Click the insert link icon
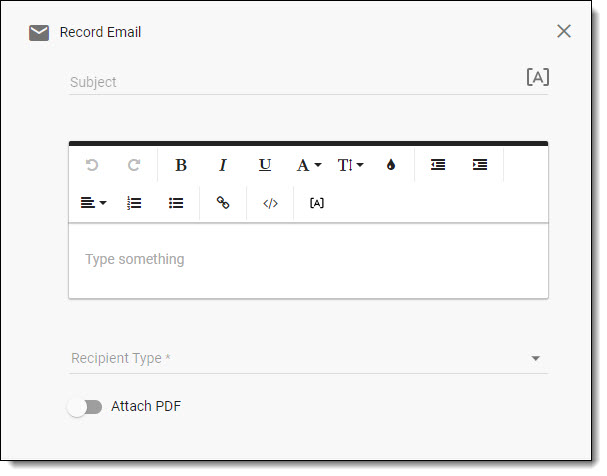Image resolution: width=607 pixels, height=476 pixels. 223,203
